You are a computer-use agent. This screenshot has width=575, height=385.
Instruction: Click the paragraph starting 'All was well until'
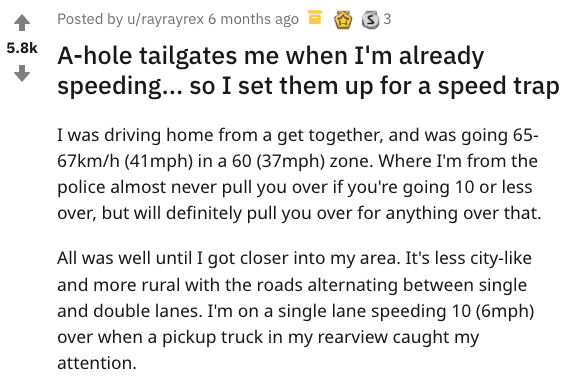pyautogui.click(x=296, y=311)
